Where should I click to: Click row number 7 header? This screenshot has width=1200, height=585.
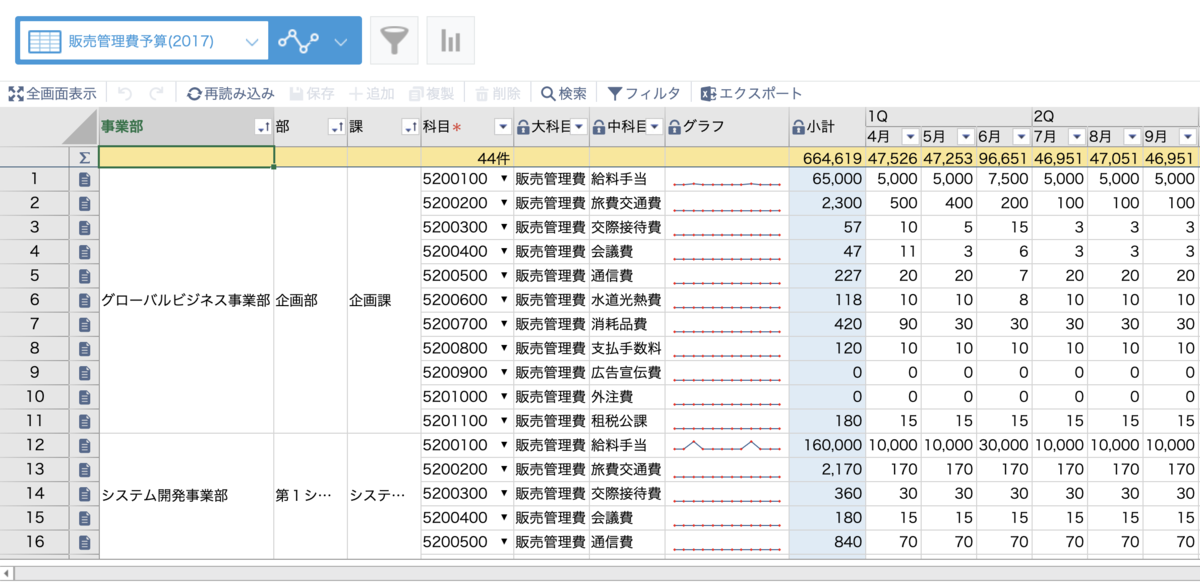(34, 324)
